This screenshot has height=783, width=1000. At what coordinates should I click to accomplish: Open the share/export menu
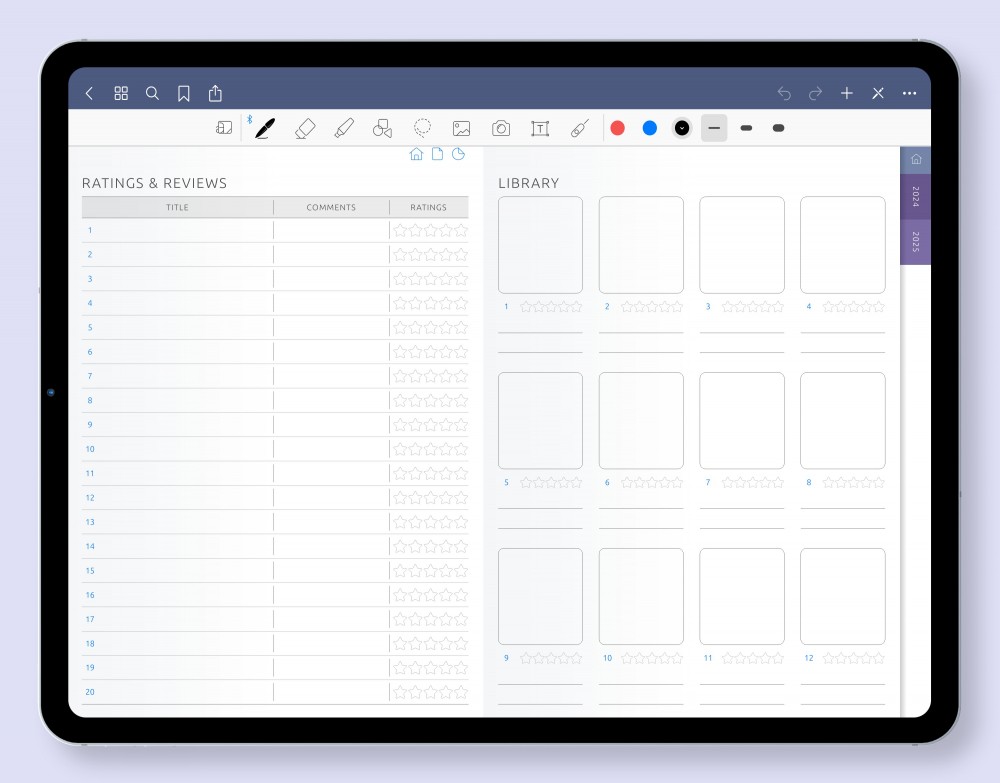point(215,93)
